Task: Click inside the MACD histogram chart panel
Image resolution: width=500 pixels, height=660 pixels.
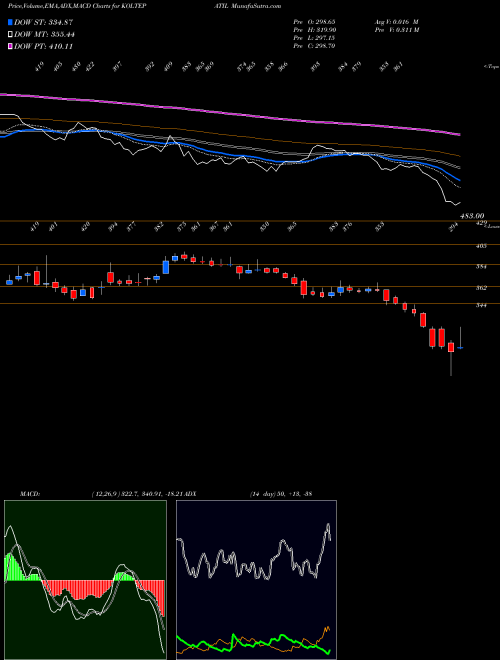Action: point(85,580)
